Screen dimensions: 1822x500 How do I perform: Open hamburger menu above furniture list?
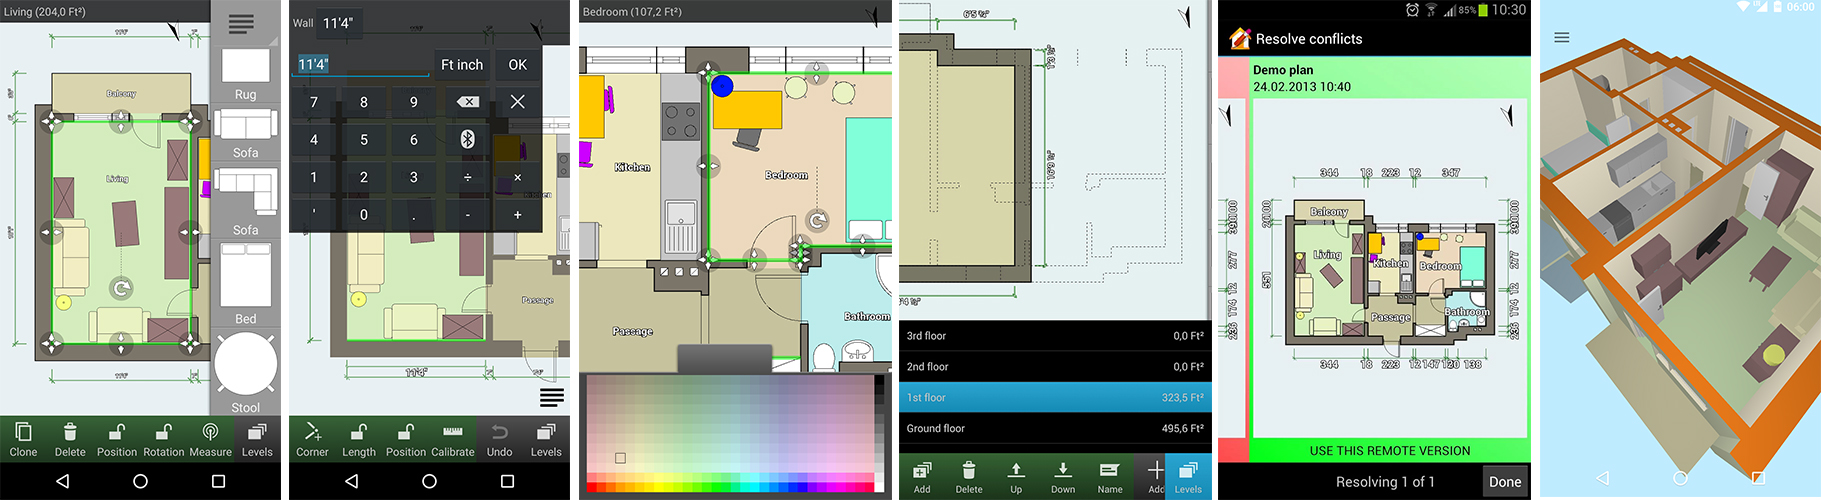[x=241, y=24]
